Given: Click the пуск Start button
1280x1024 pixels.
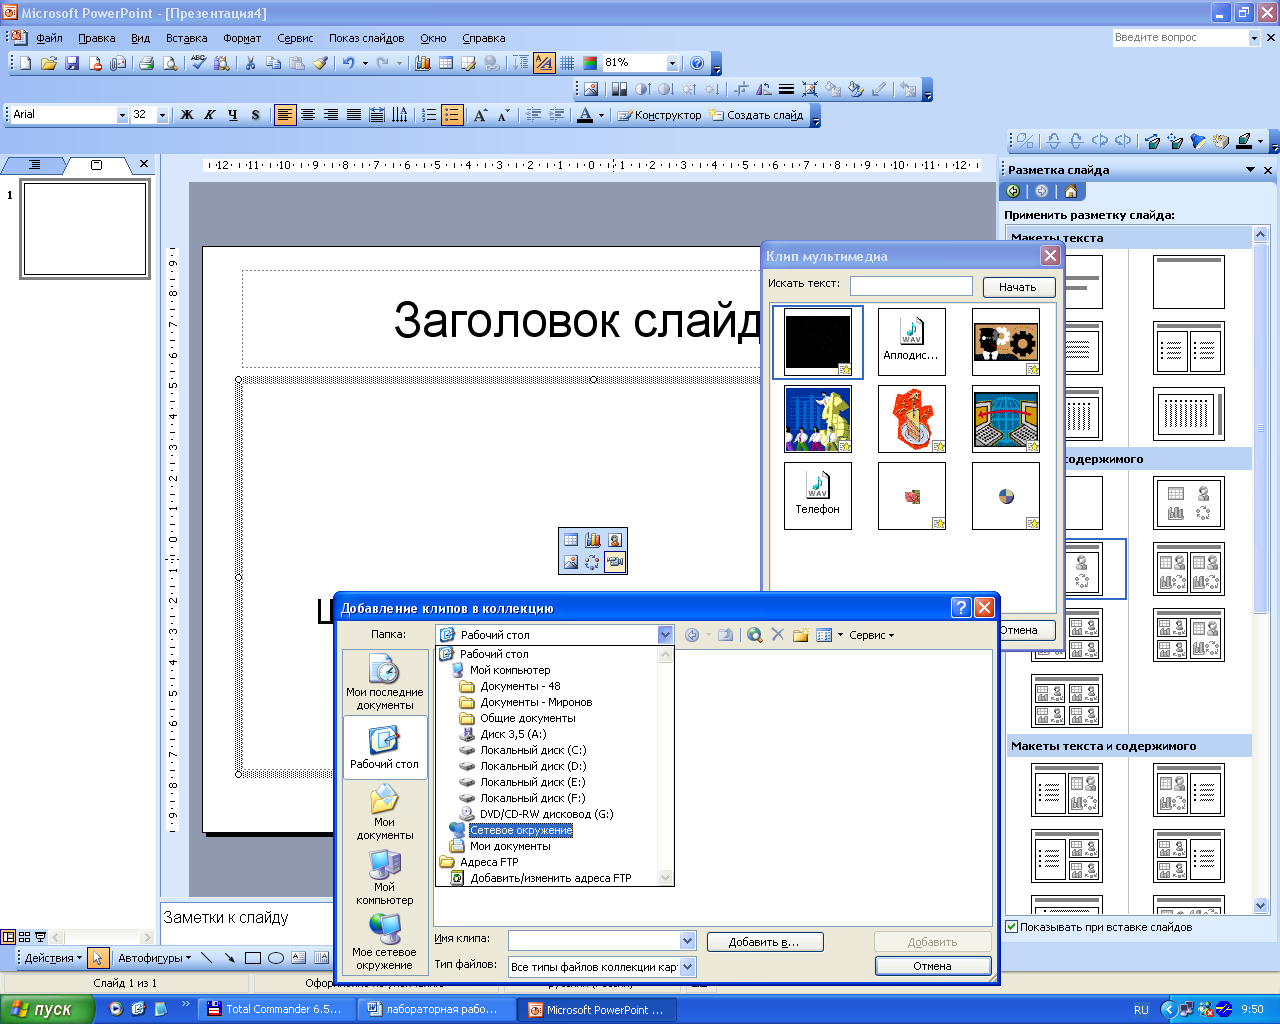Looking at the screenshot, I should [x=47, y=1009].
